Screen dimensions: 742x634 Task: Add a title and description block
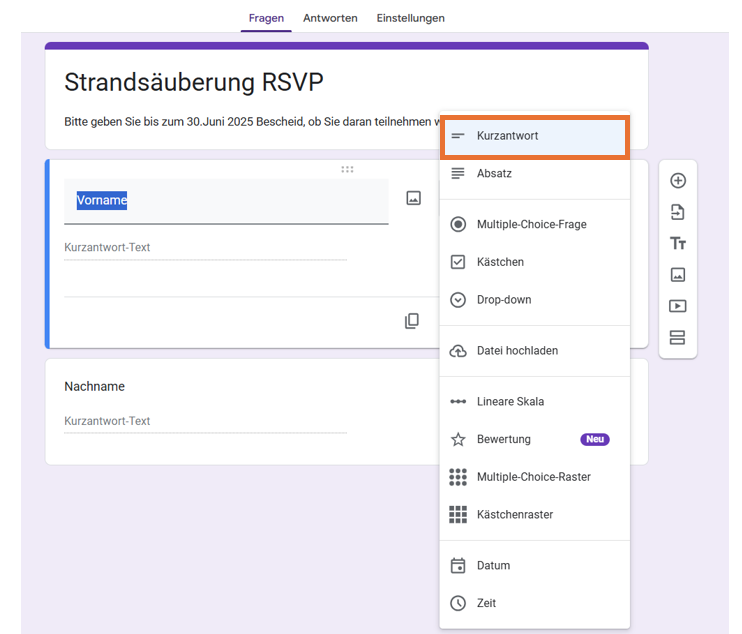pyautogui.click(x=678, y=243)
